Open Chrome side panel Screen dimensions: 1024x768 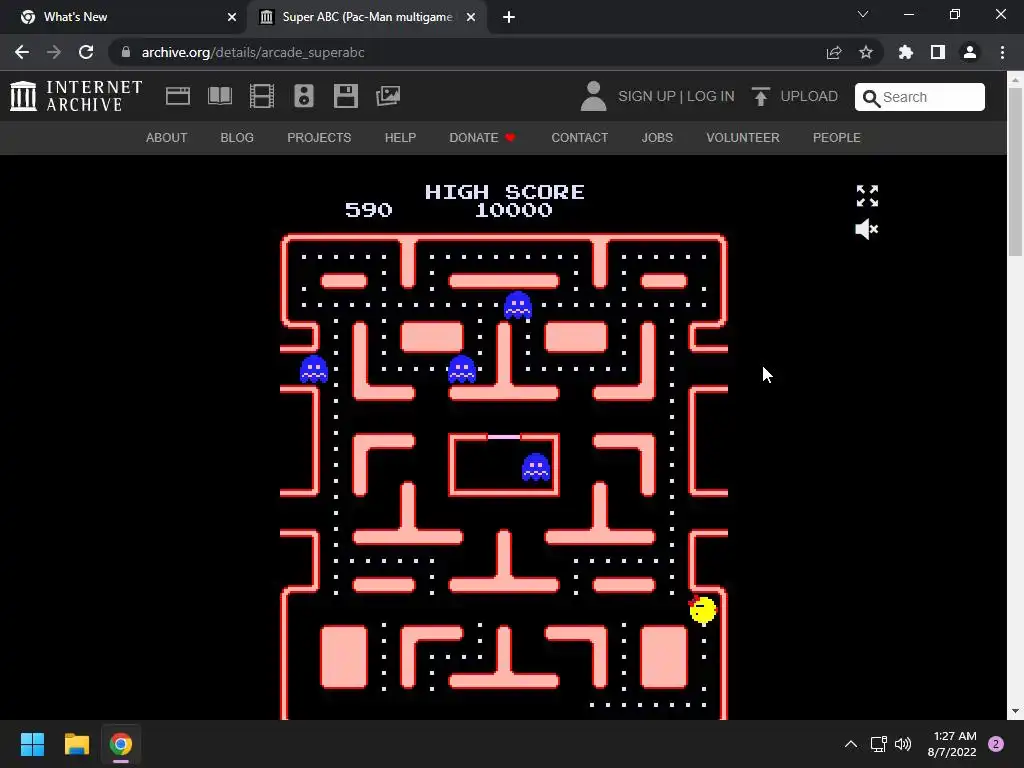938,52
